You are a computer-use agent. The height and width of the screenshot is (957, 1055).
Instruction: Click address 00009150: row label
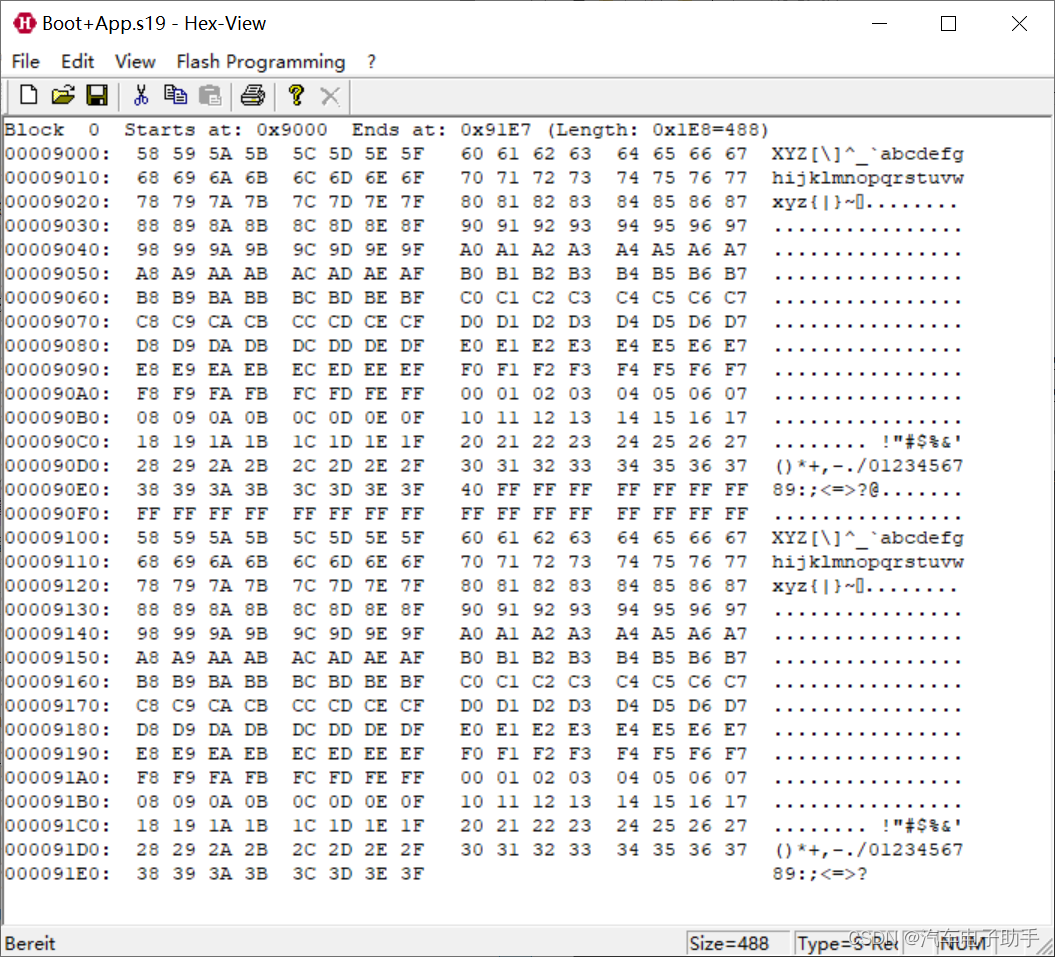tap(57, 658)
